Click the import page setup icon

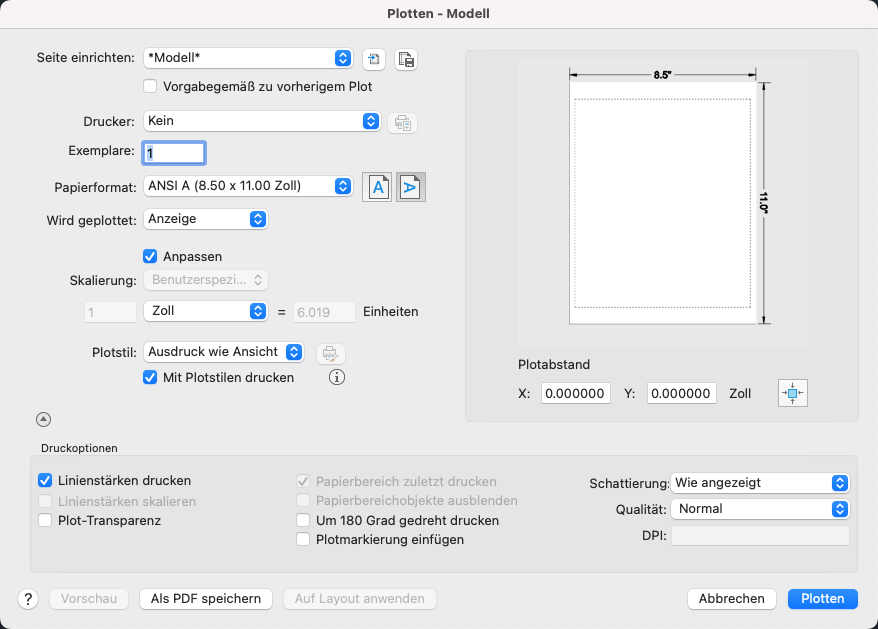pyautogui.click(x=374, y=59)
